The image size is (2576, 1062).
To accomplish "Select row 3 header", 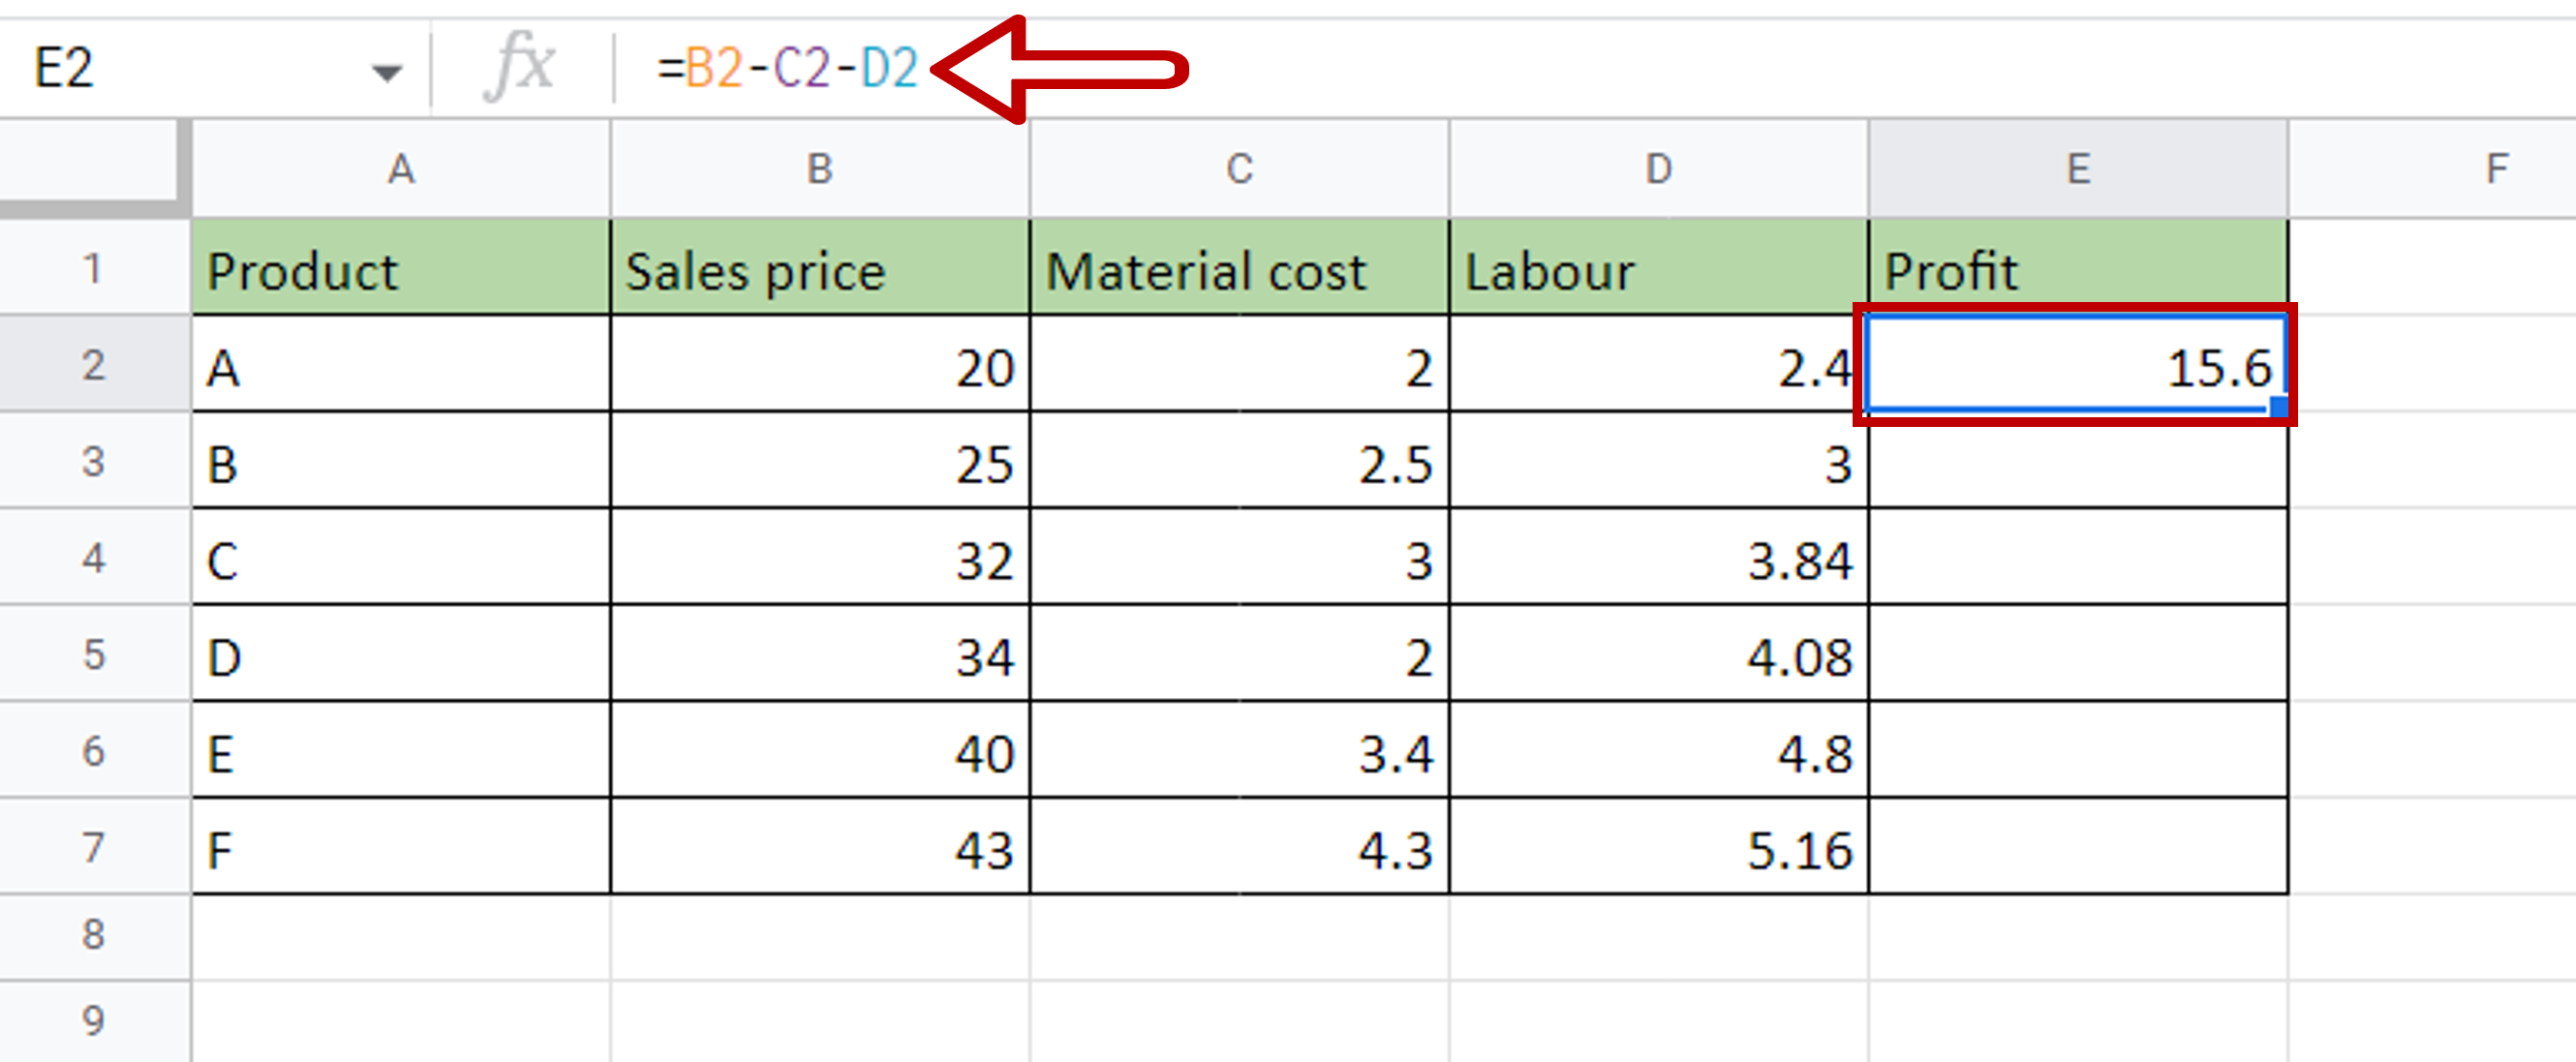I will (x=94, y=461).
